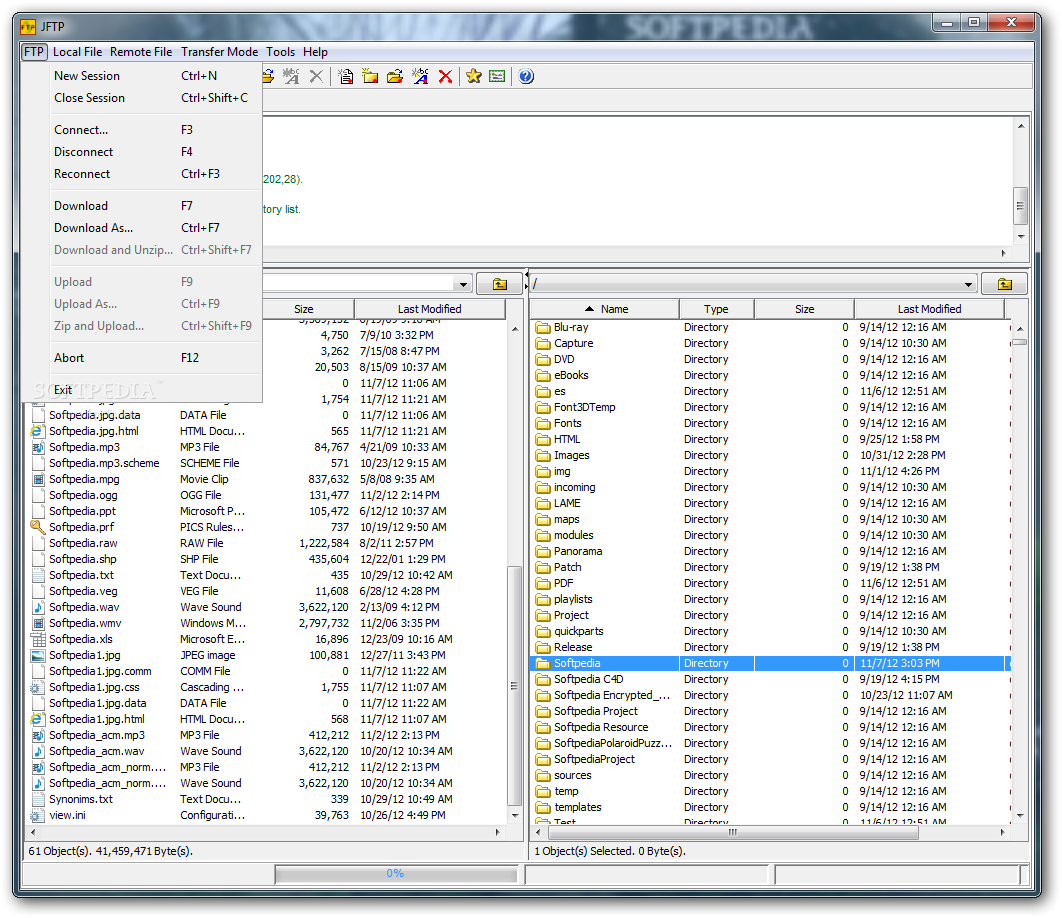Select the quickparts remote directory

(x=578, y=631)
